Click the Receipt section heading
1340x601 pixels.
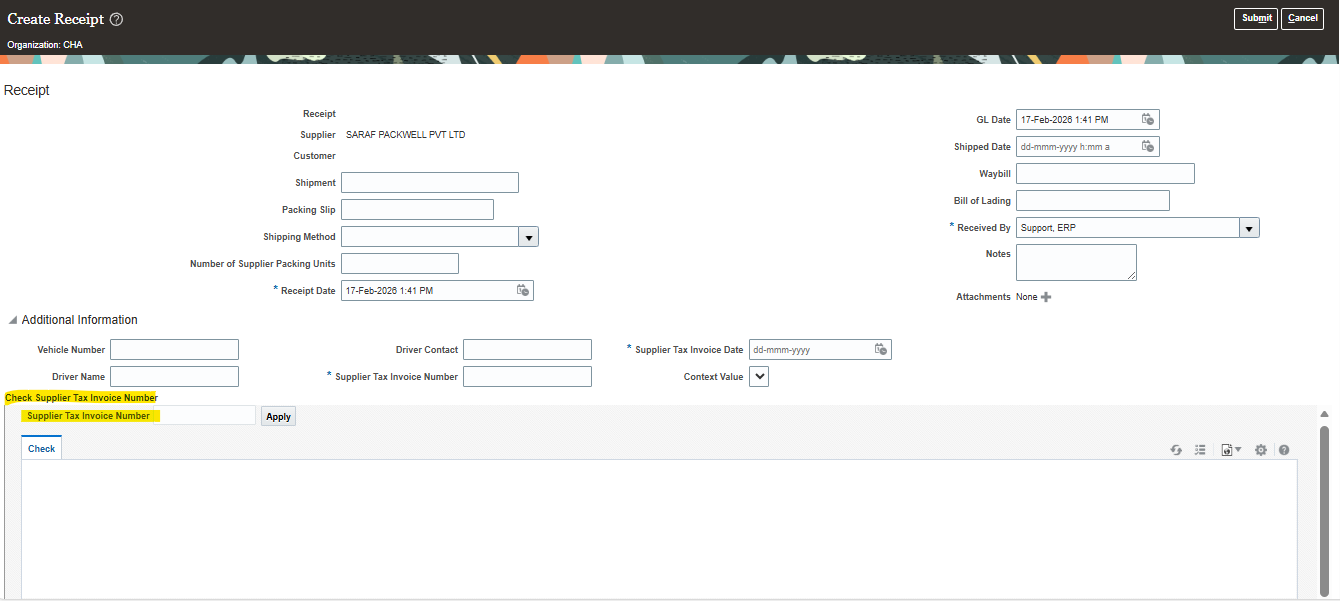pyautogui.click(x=27, y=90)
